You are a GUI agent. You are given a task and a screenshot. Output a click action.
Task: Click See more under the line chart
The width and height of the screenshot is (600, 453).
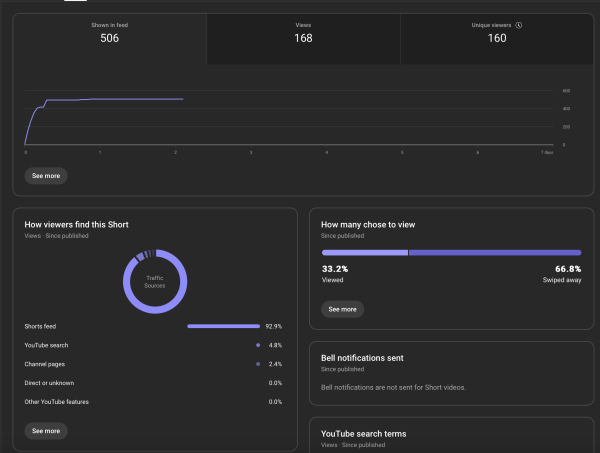pyautogui.click(x=46, y=175)
